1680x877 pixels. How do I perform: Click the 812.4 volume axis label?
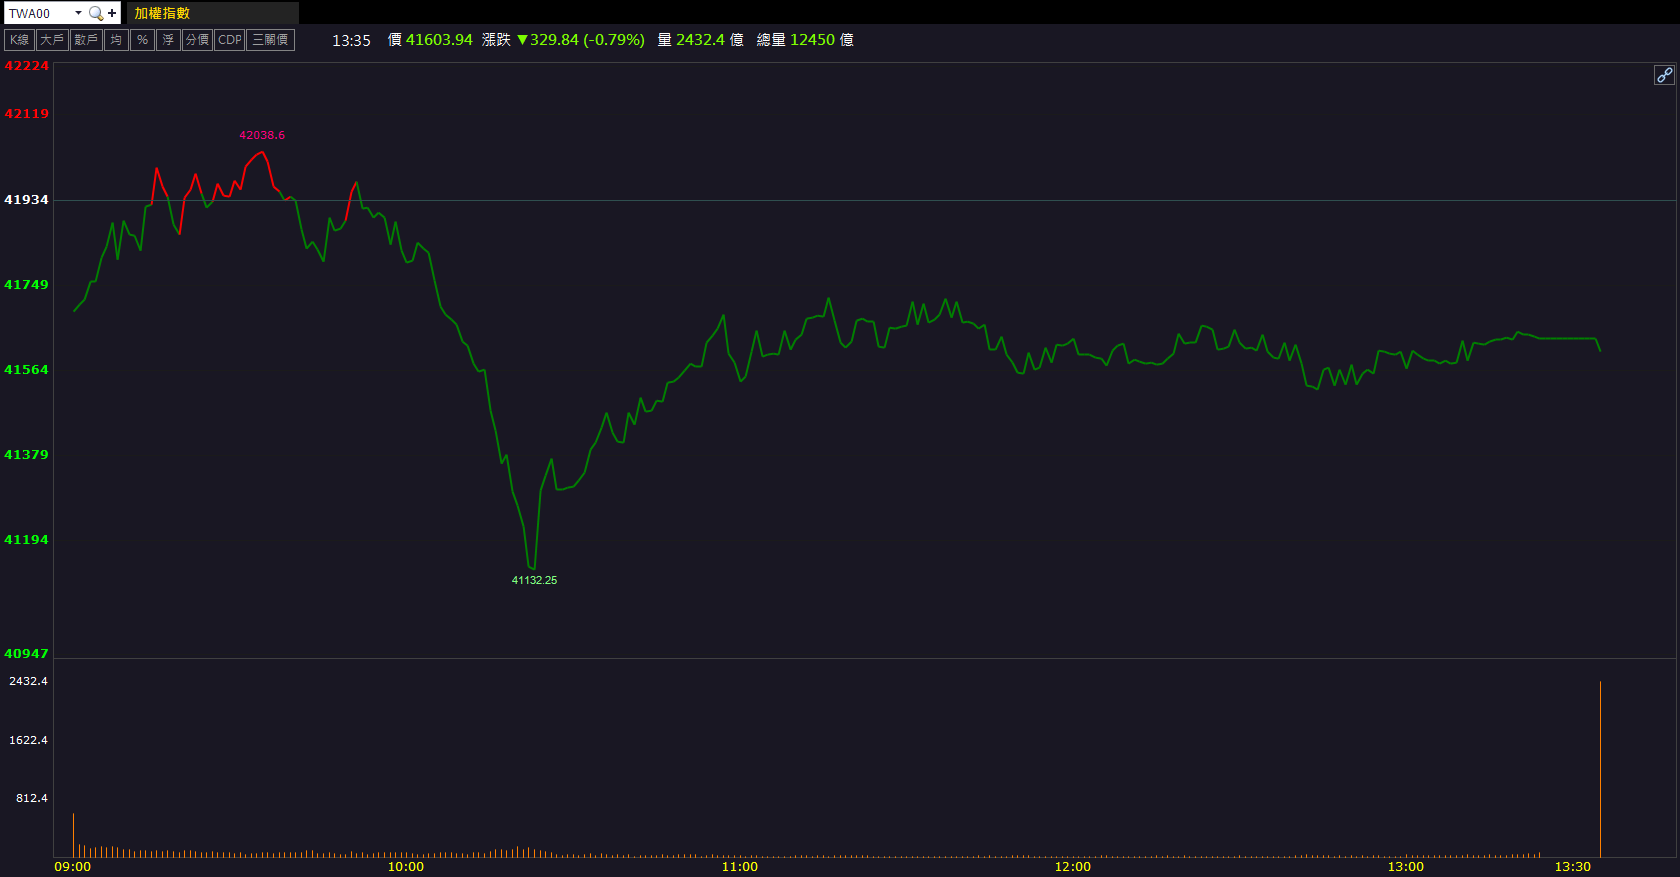pos(31,798)
